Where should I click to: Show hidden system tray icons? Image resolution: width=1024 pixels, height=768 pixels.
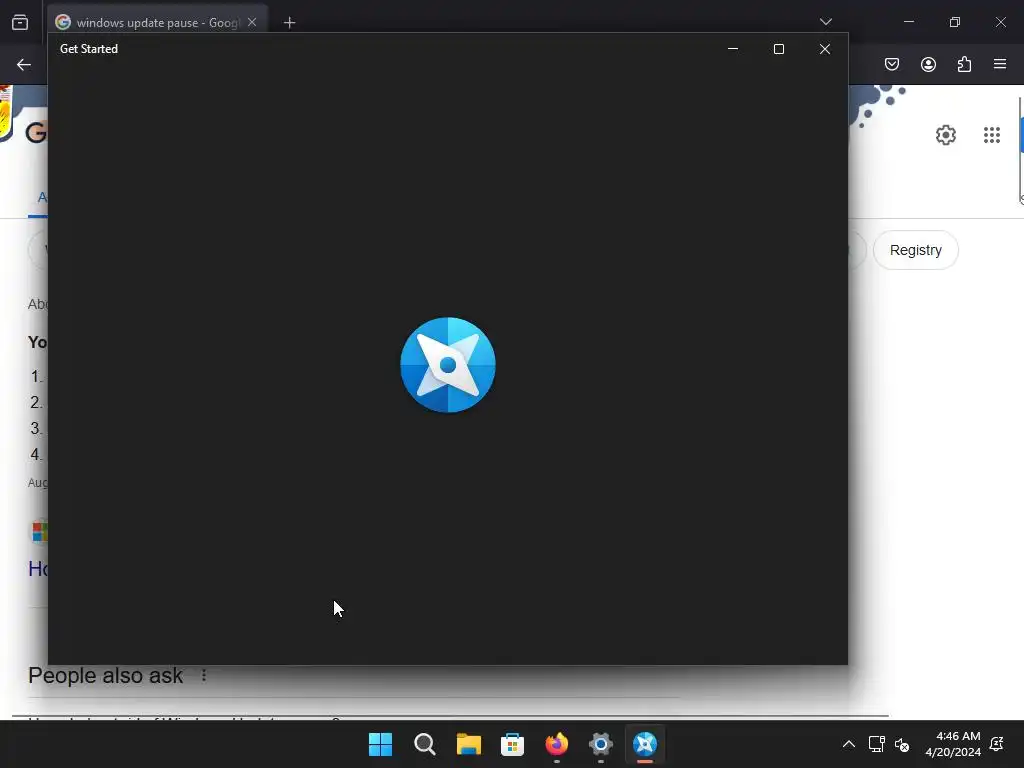pos(848,744)
